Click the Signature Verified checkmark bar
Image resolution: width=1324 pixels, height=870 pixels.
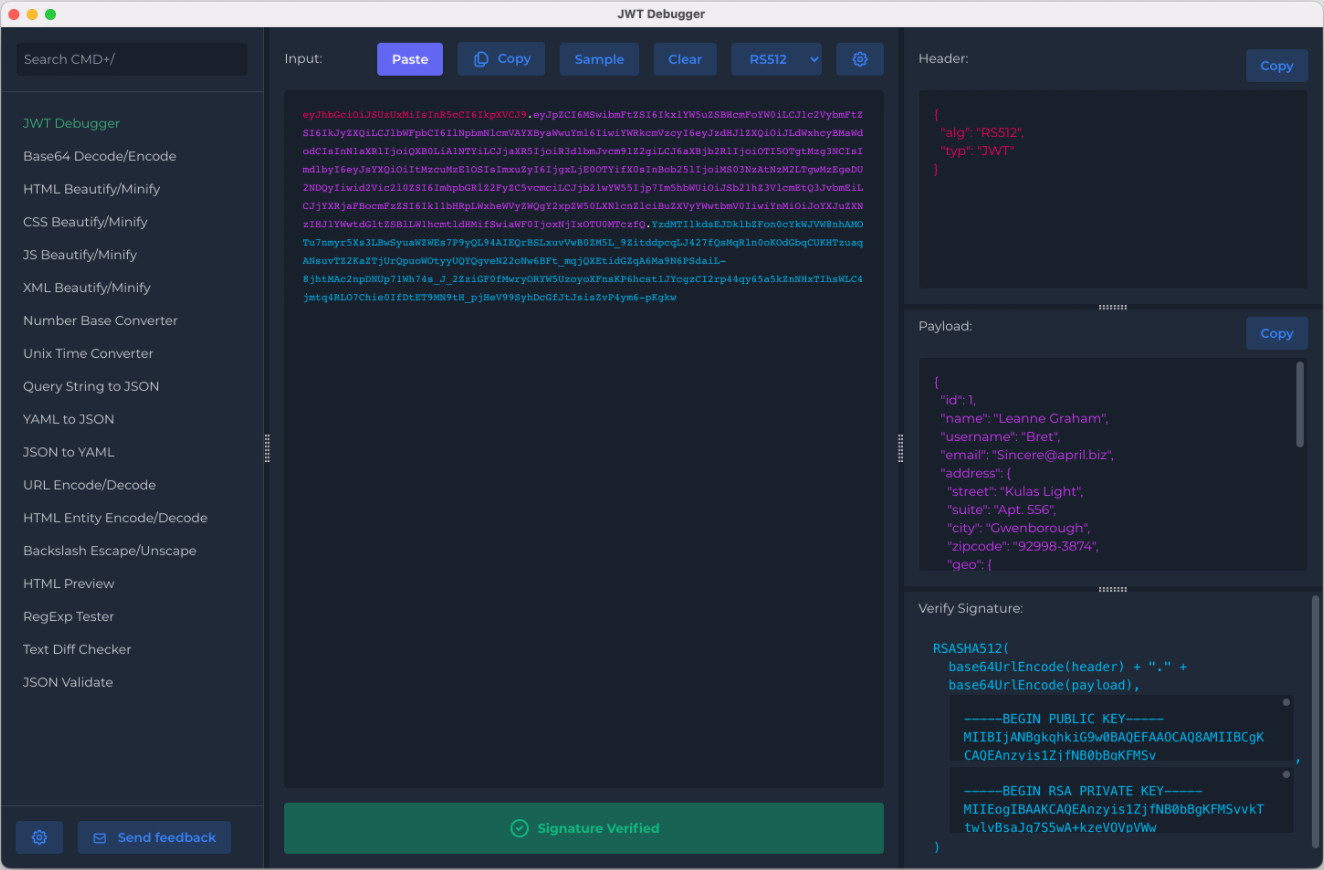pos(584,828)
